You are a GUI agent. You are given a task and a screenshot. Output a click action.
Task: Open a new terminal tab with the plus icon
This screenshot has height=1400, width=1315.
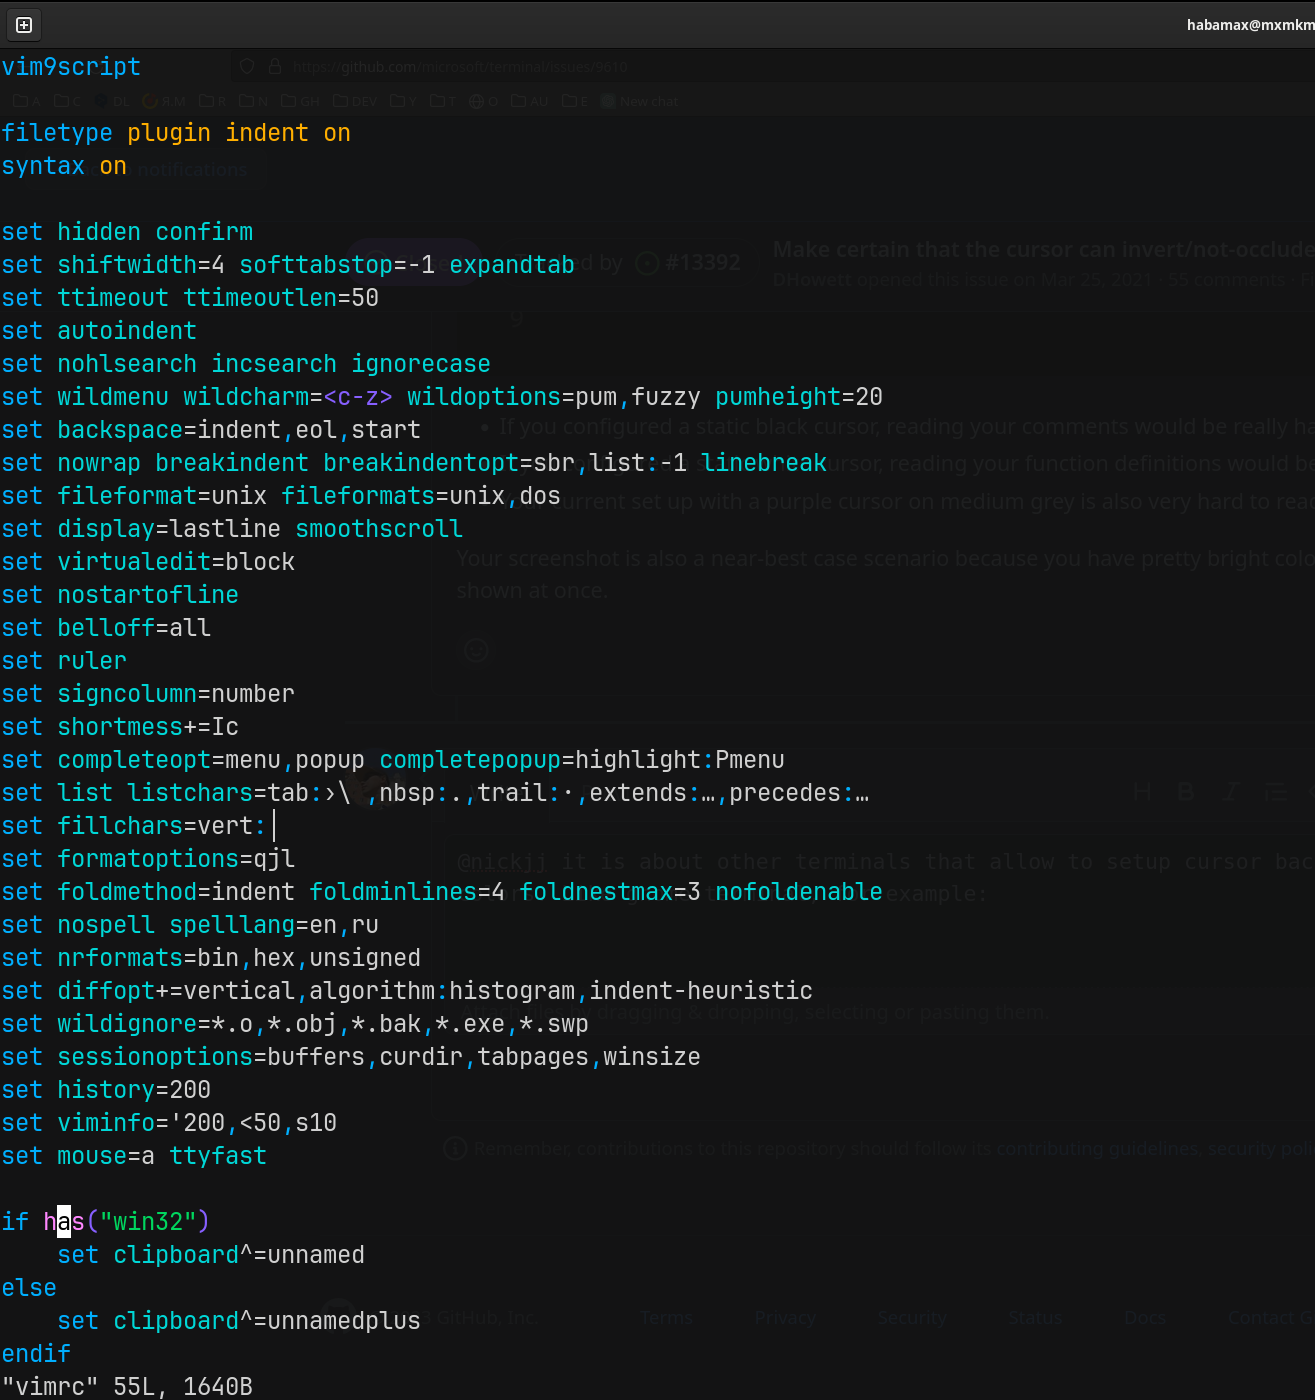23,25
